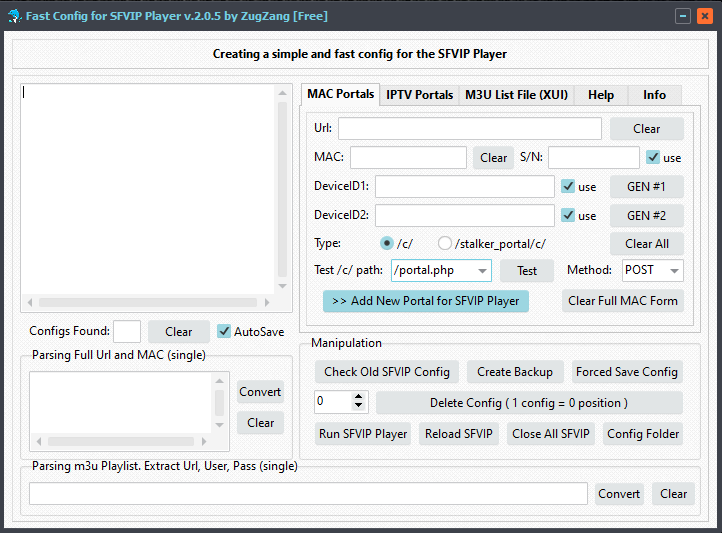Click scroll left arrow in Url/MAC parsing box
Image resolution: width=722 pixels, height=533 pixels.
click(39, 442)
